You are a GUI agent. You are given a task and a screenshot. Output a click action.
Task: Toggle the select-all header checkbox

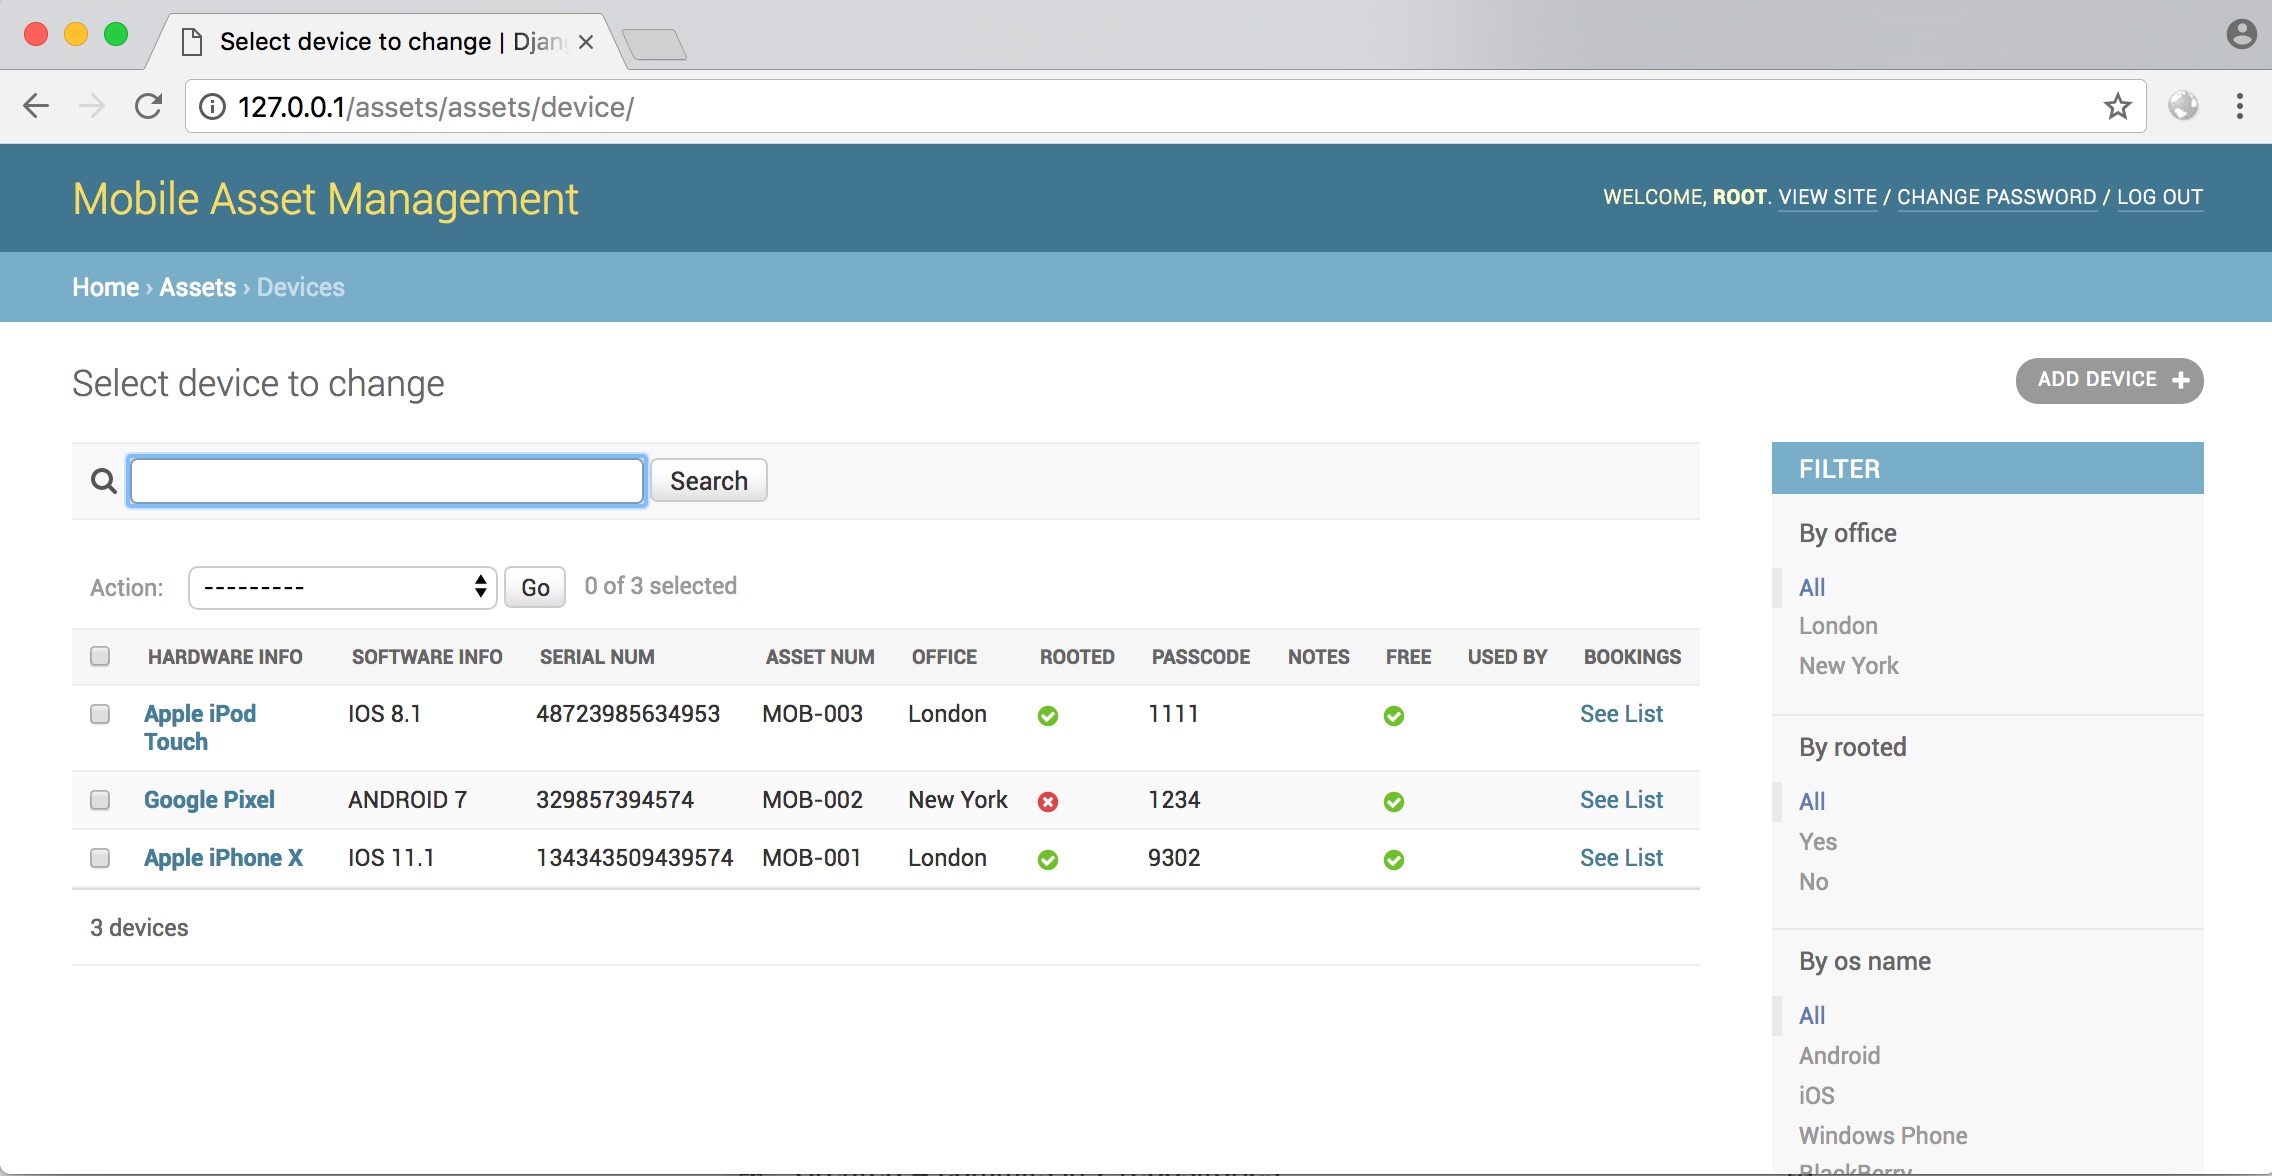click(100, 656)
